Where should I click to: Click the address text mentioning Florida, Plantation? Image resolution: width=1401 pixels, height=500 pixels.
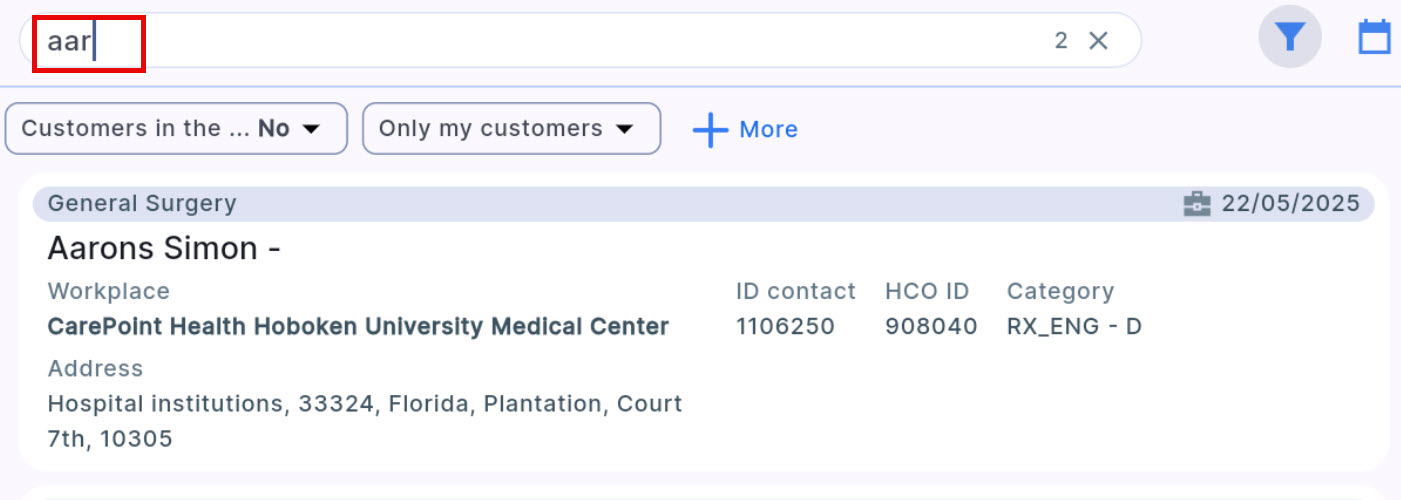coord(364,404)
